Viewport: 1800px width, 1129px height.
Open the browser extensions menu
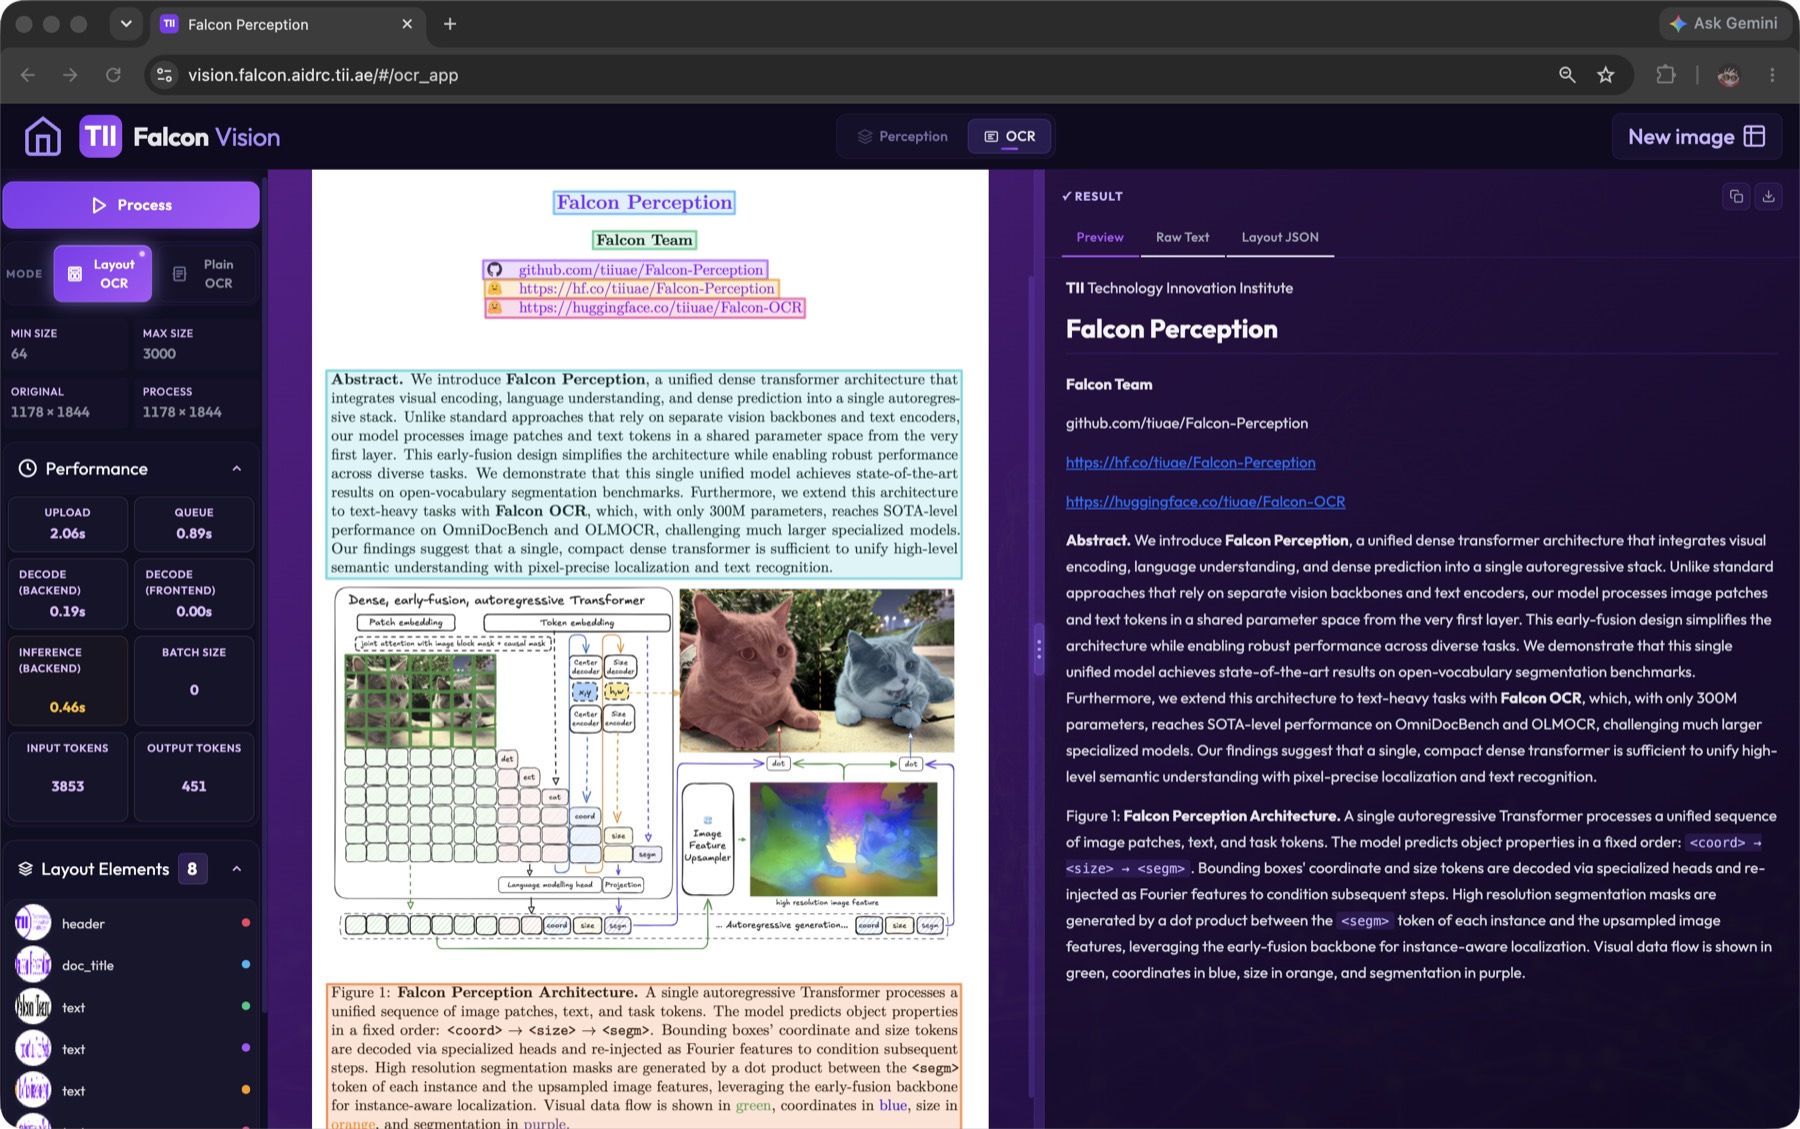click(1666, 75)
